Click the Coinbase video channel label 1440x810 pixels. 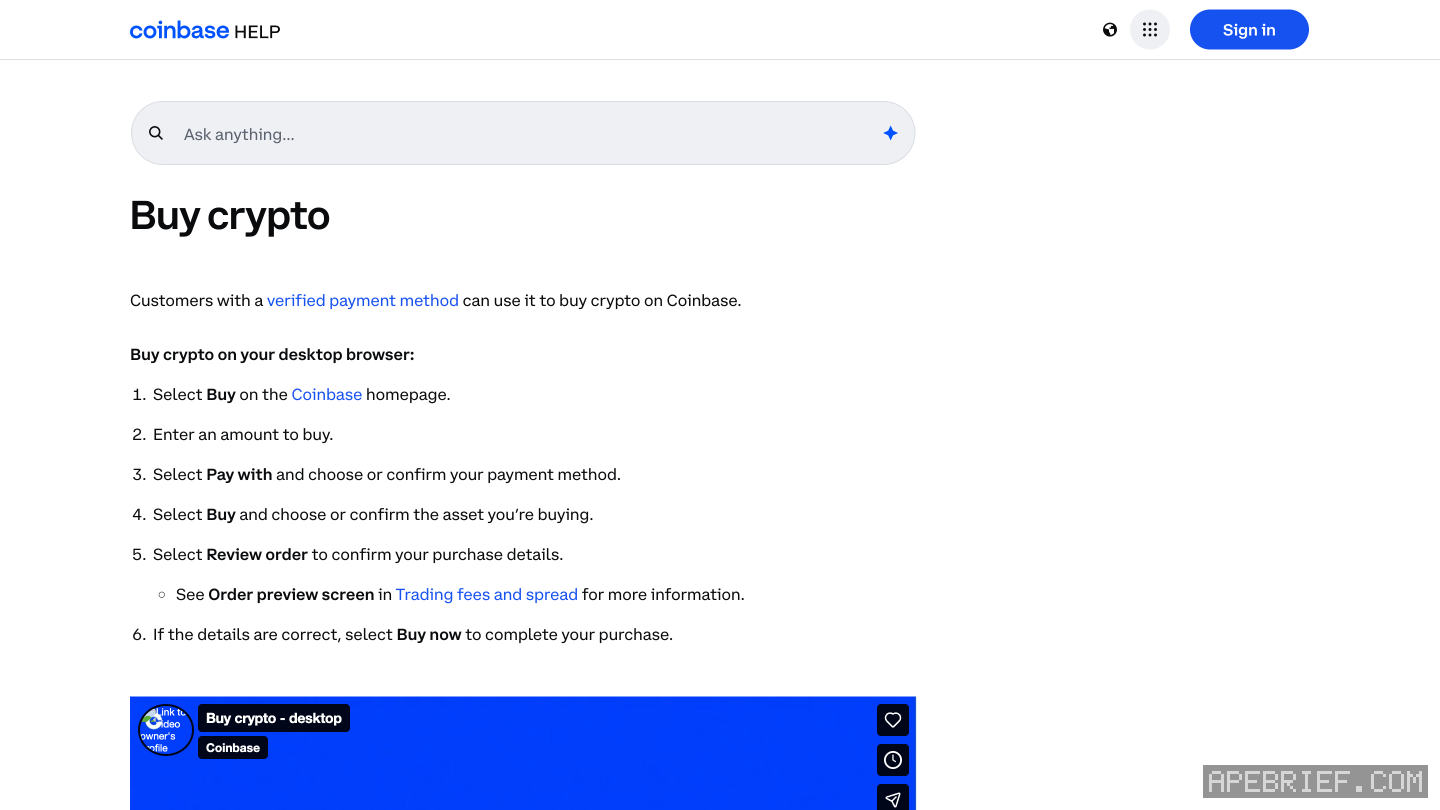(233, 748)
